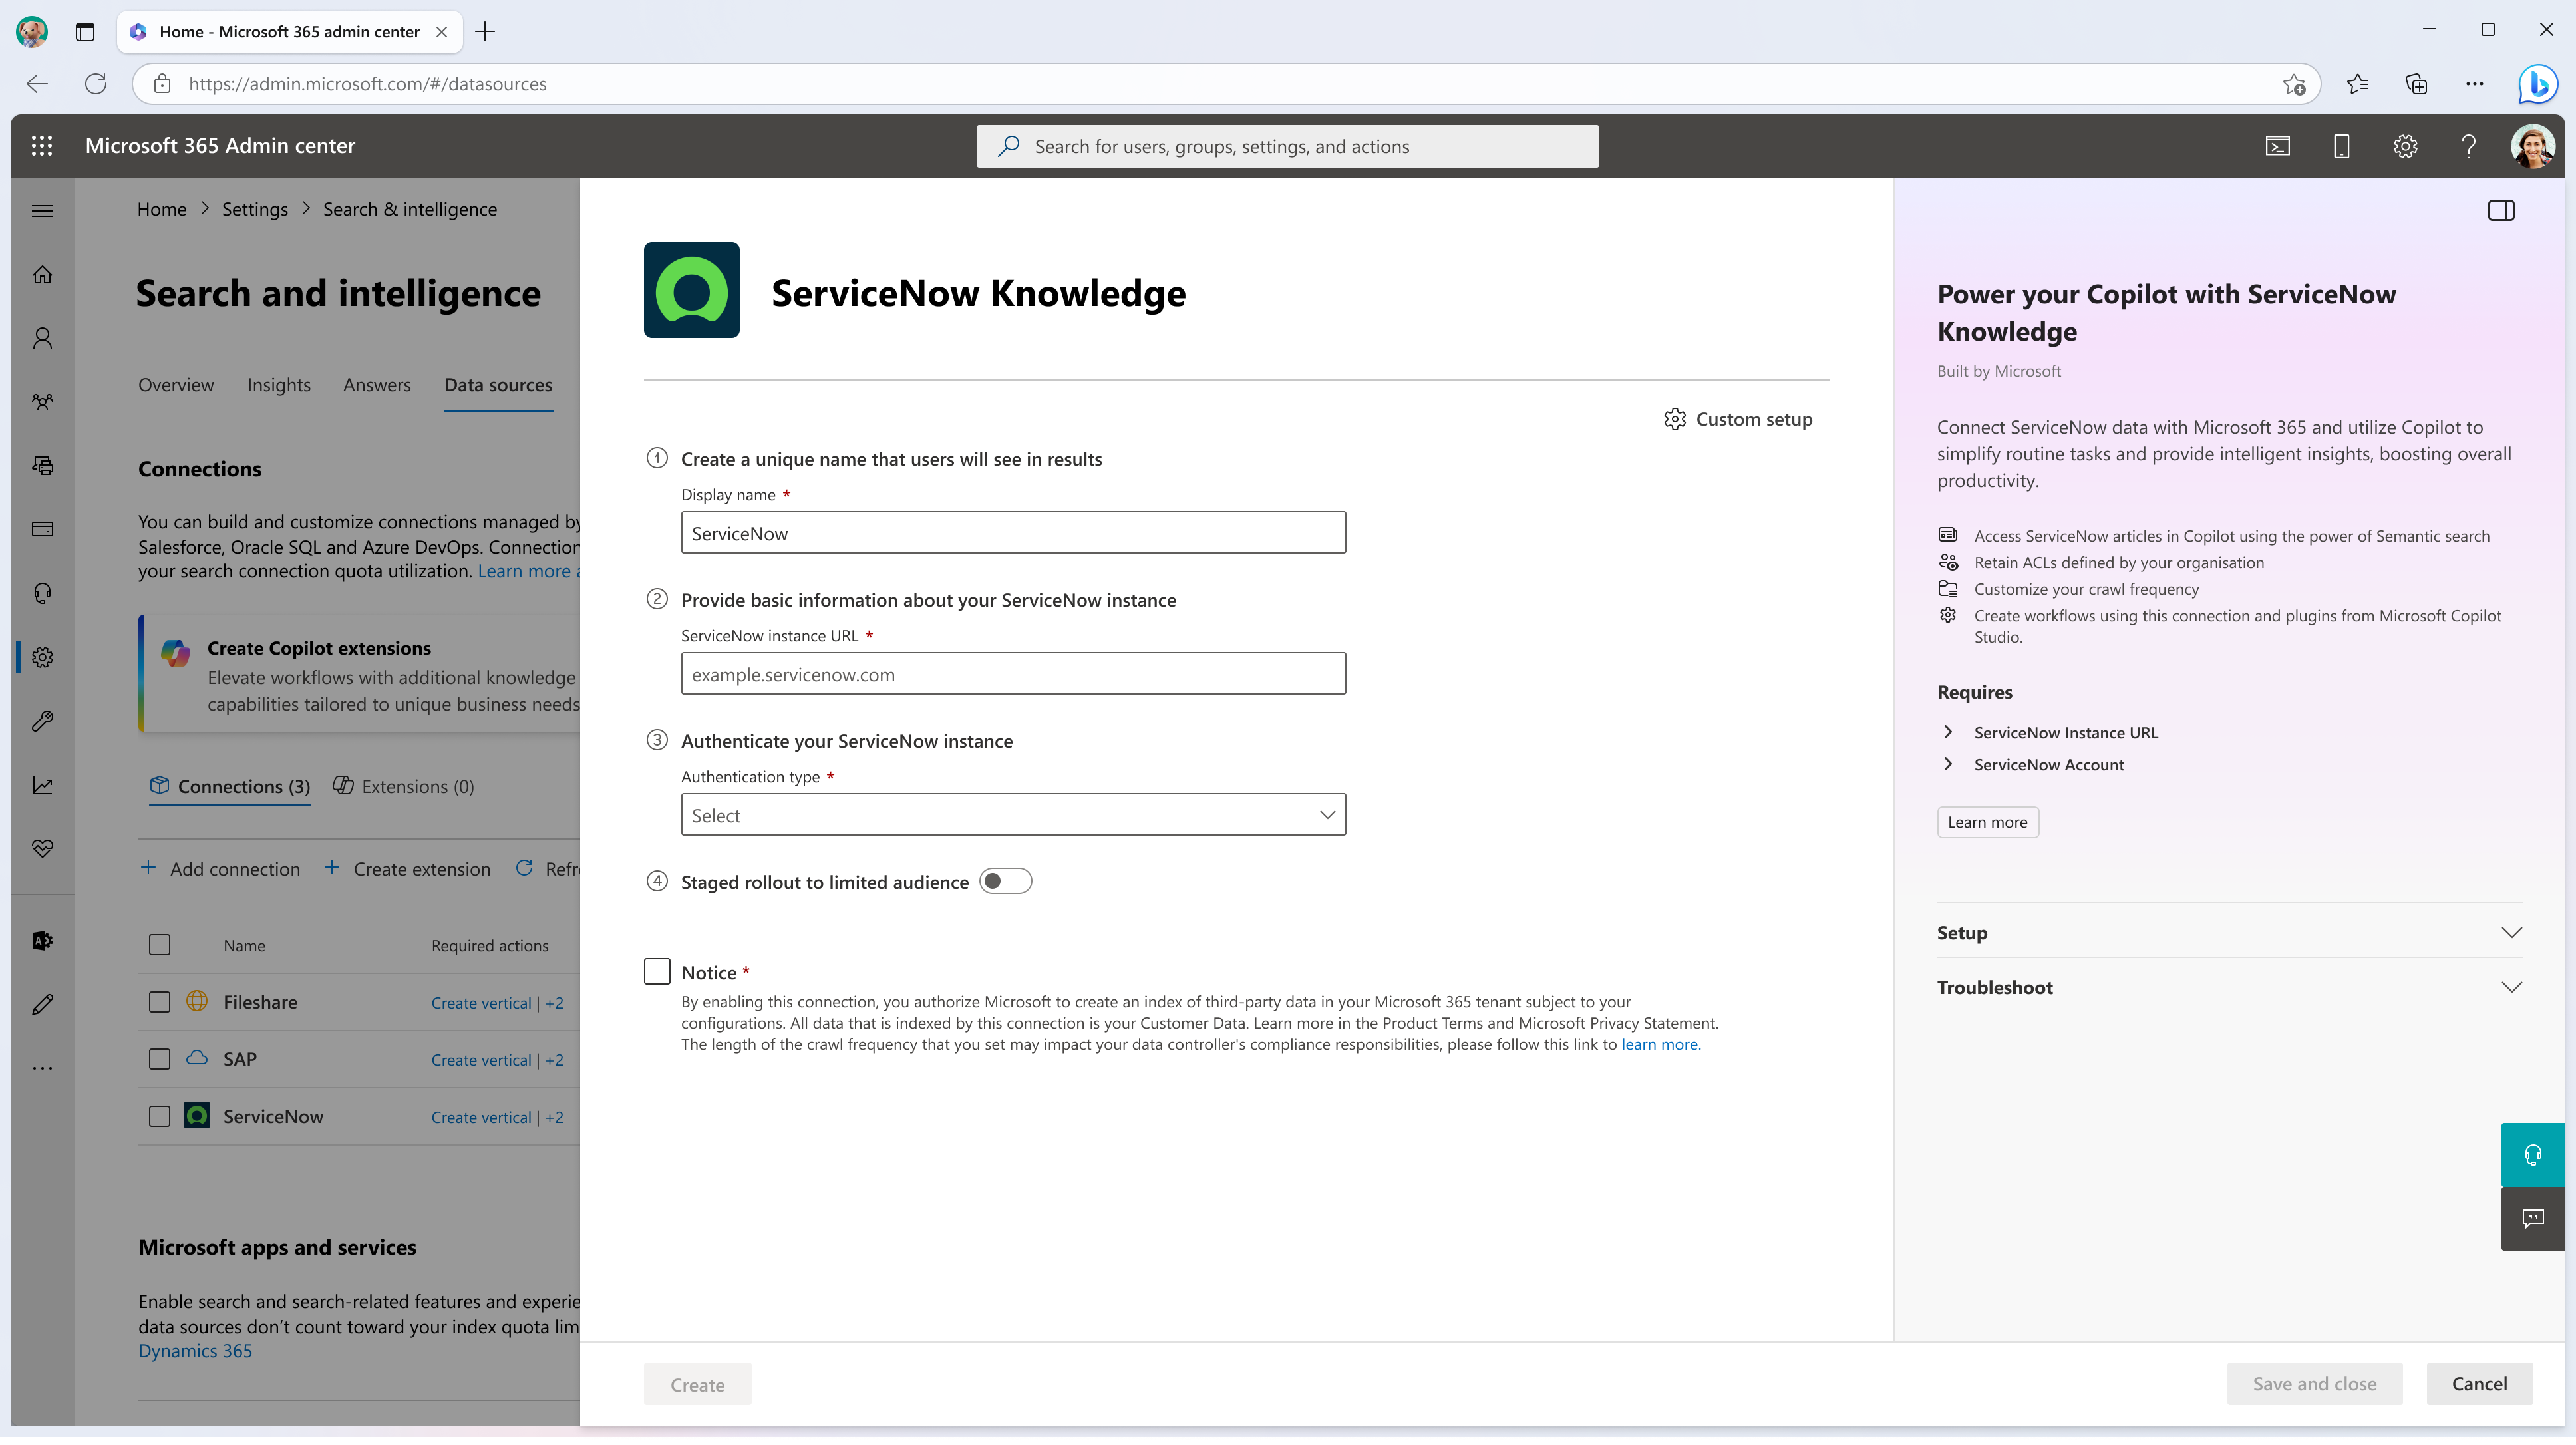Click the Insights tab icon in navigation
Screen dimensions: 2576x1445
(x=278, y=384)
